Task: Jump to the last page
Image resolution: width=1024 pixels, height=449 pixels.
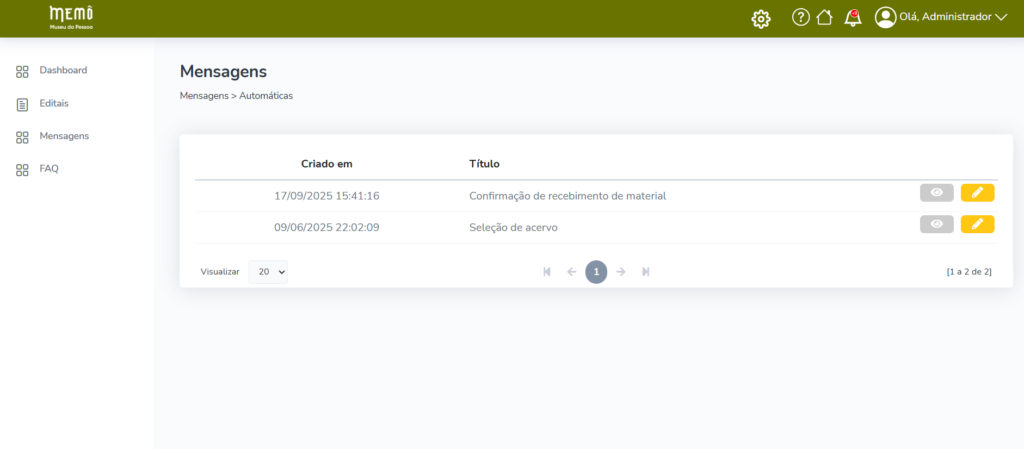Action: 646,272
